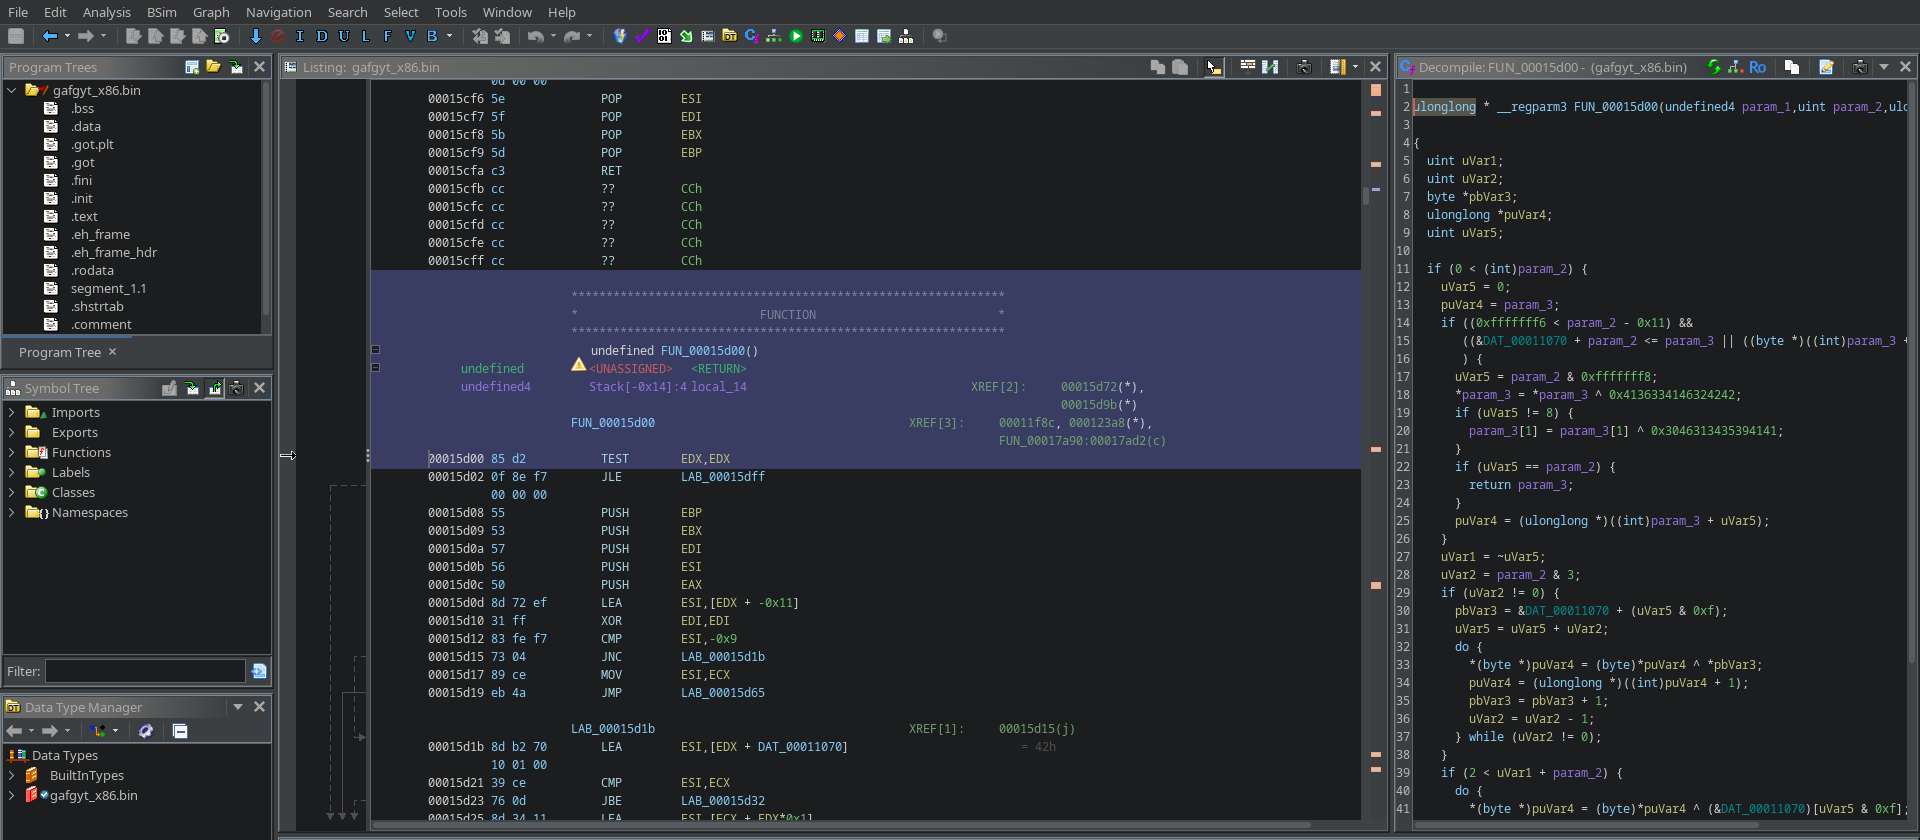Open the Analysis menu
This screenshot has height=840, width=1920.
click(107, 12)
